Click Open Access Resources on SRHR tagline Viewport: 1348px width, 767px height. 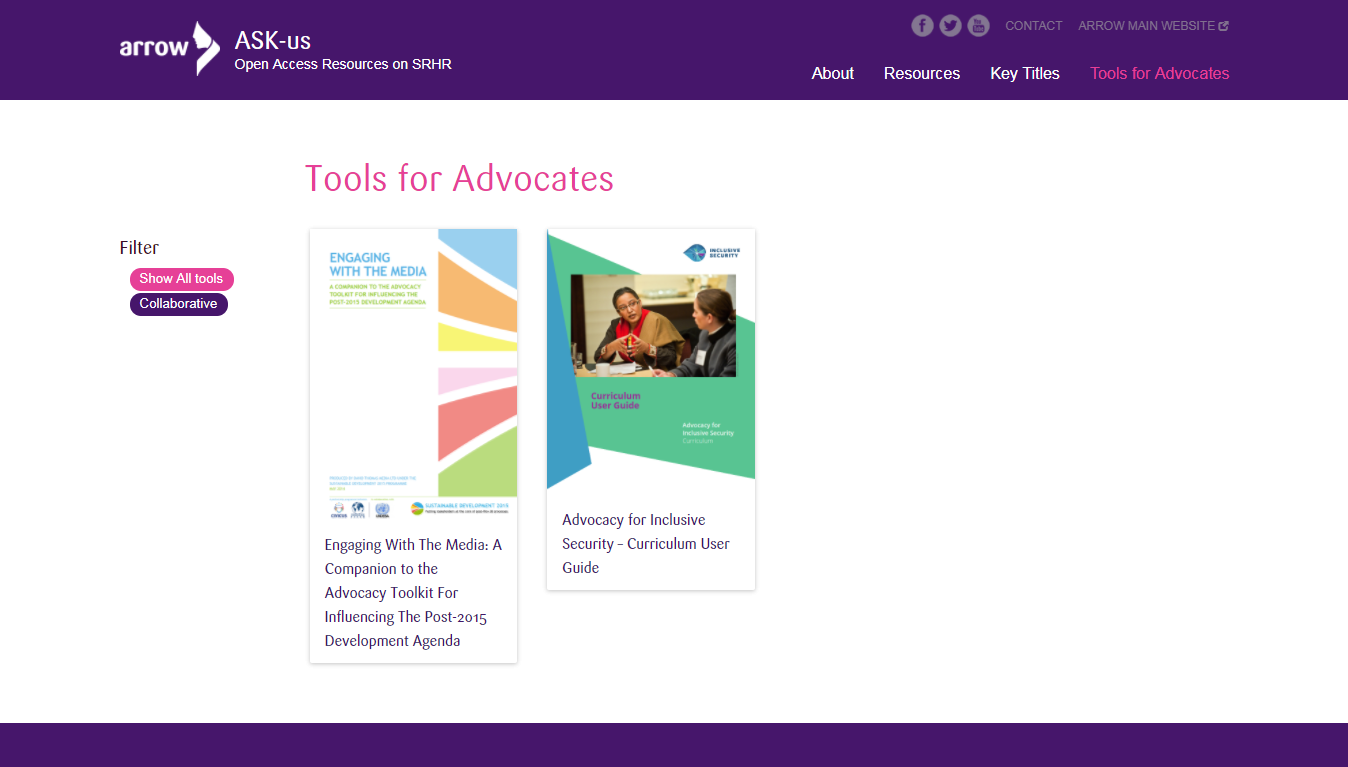click(x=342, y=64)
